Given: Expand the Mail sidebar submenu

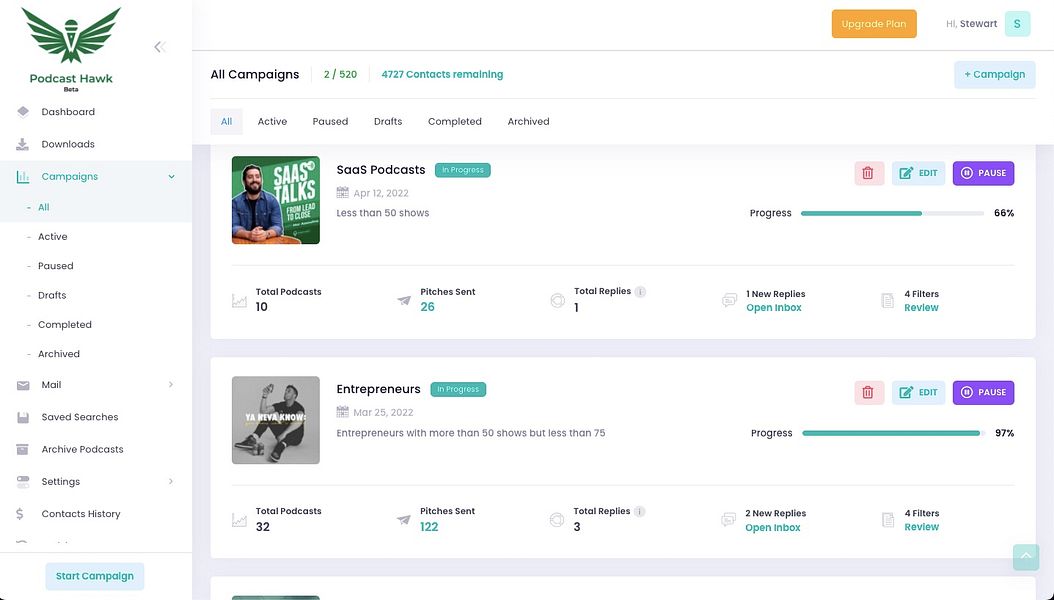Looking at the screenshot, I should (x=171, y=385).
